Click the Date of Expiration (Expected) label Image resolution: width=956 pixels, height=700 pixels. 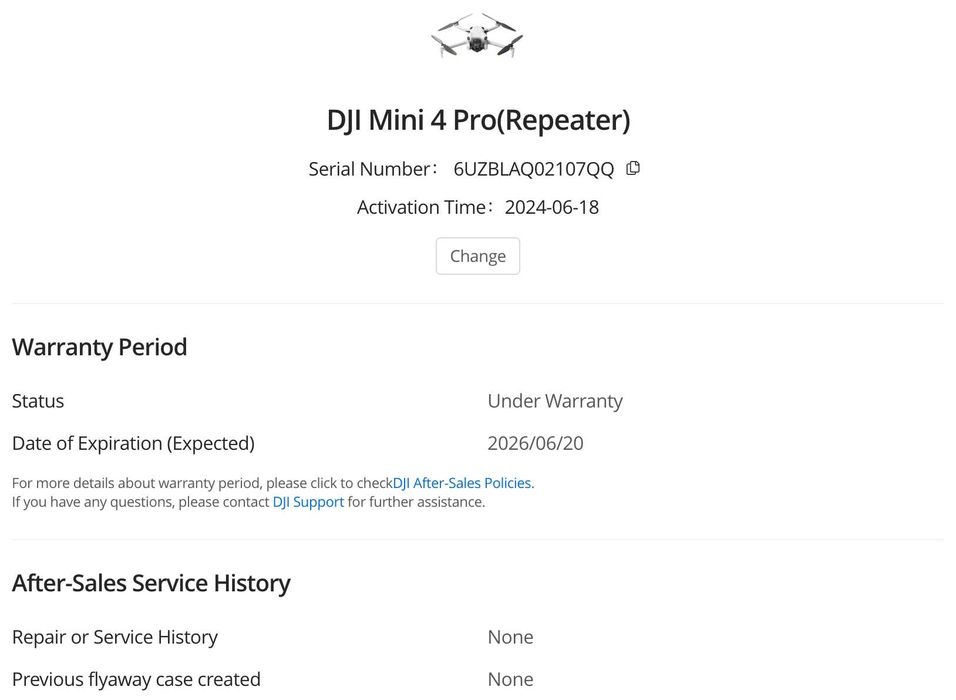coord(133,443)
